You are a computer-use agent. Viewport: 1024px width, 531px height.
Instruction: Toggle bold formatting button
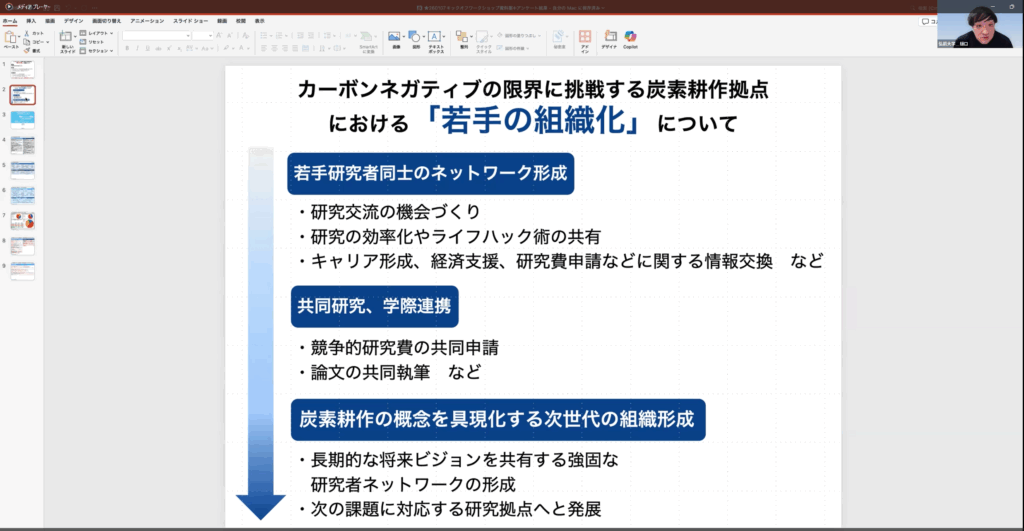126,49
